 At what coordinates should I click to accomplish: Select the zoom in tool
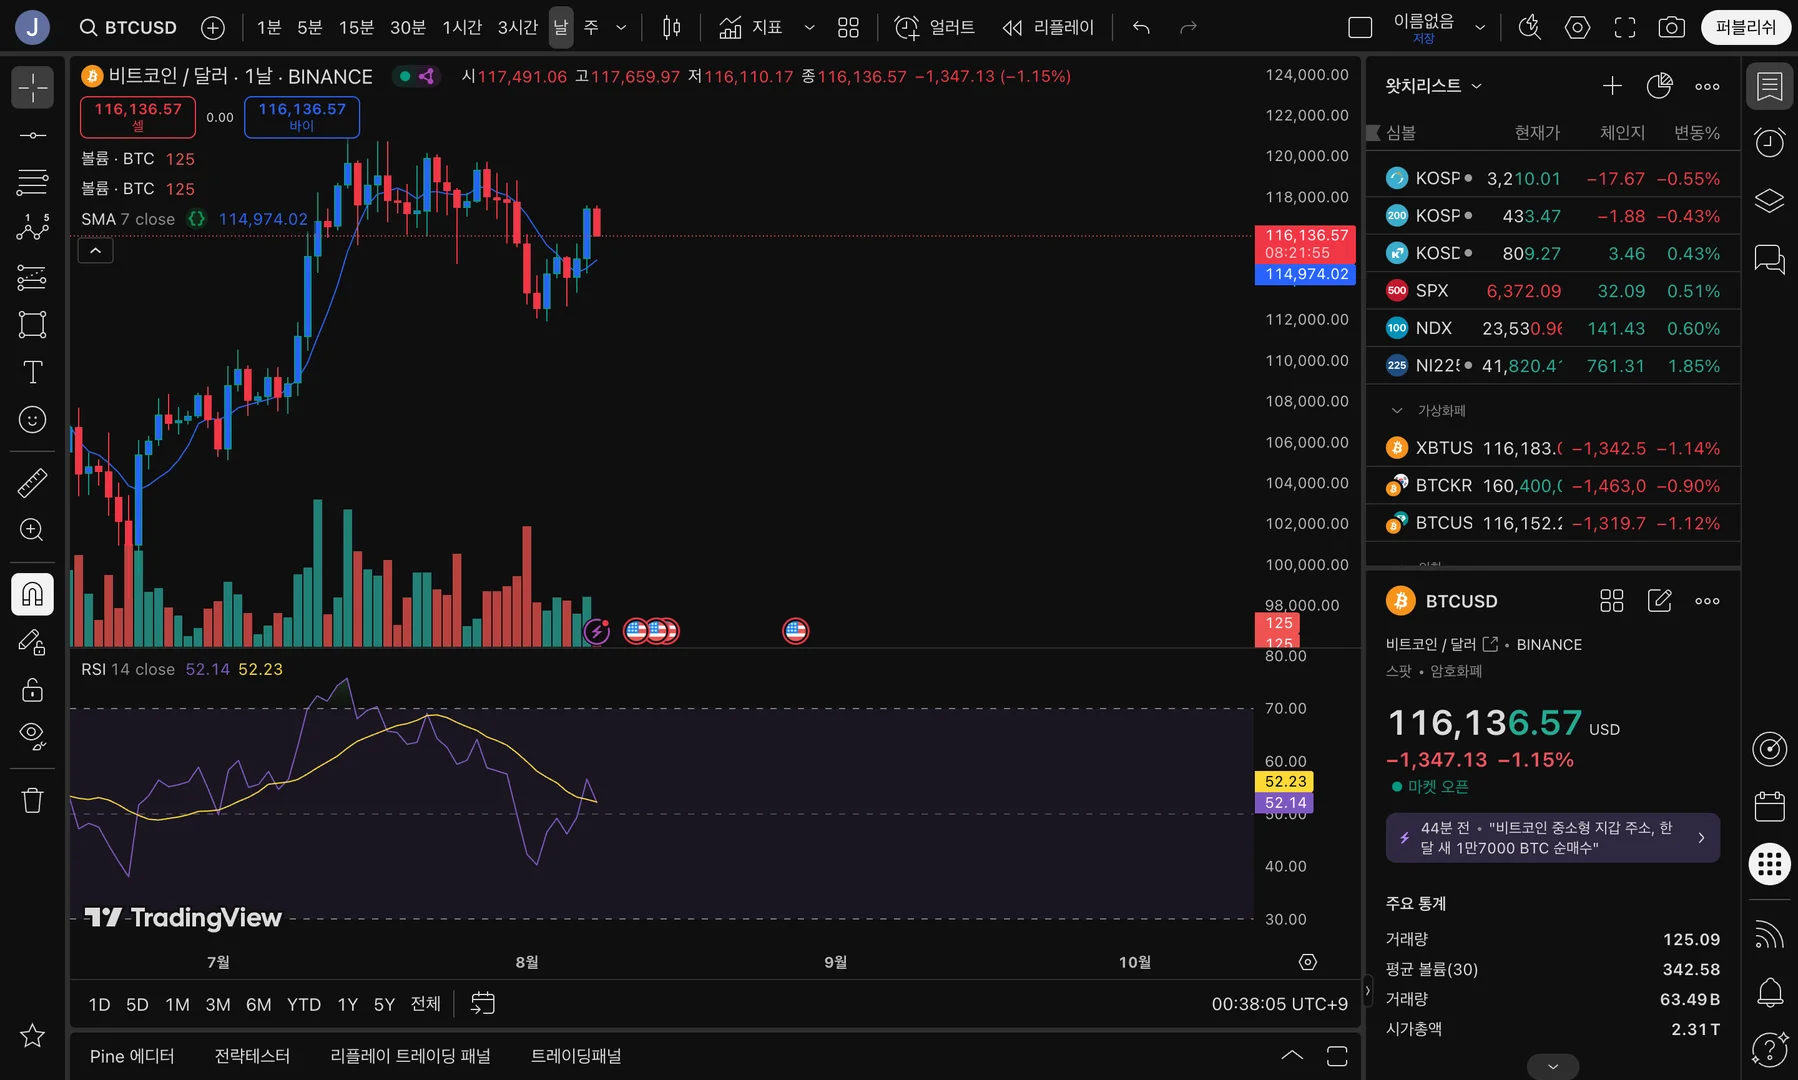[x=32, y=530]
